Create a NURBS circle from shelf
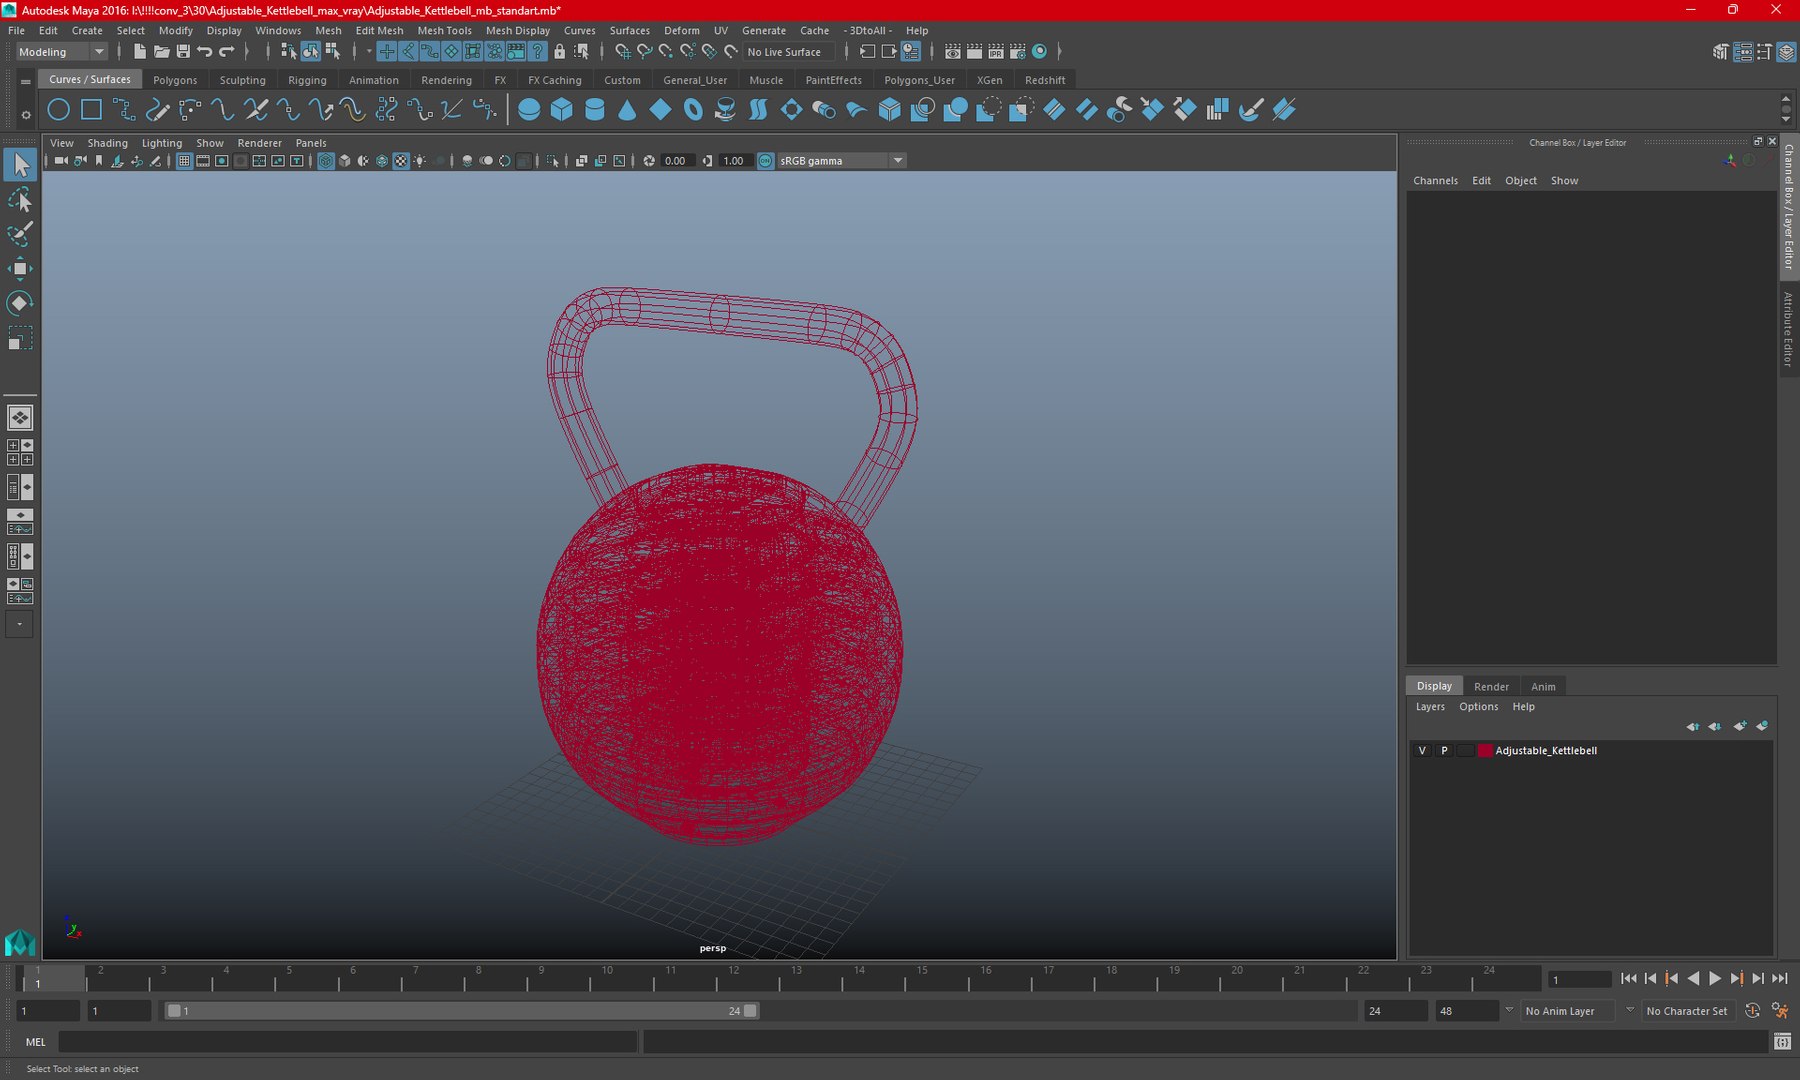This screenshot has width=1800, height=1080. point(59,110)
